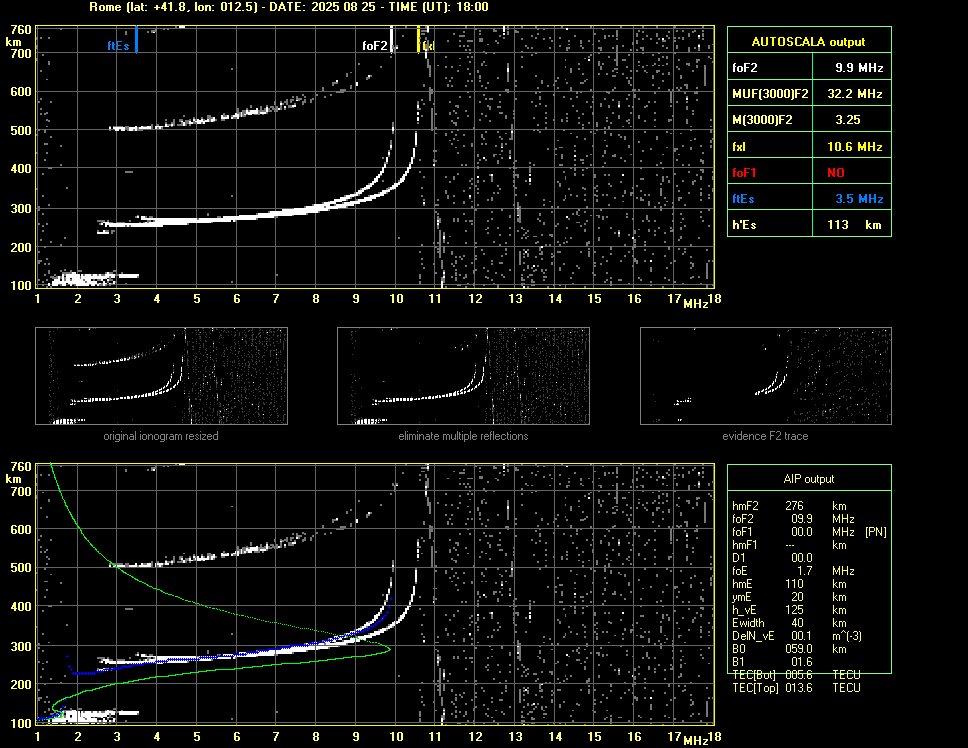Click the hmF2 value '276' in AIP output

pyautogui.click(x=795, y=506)
